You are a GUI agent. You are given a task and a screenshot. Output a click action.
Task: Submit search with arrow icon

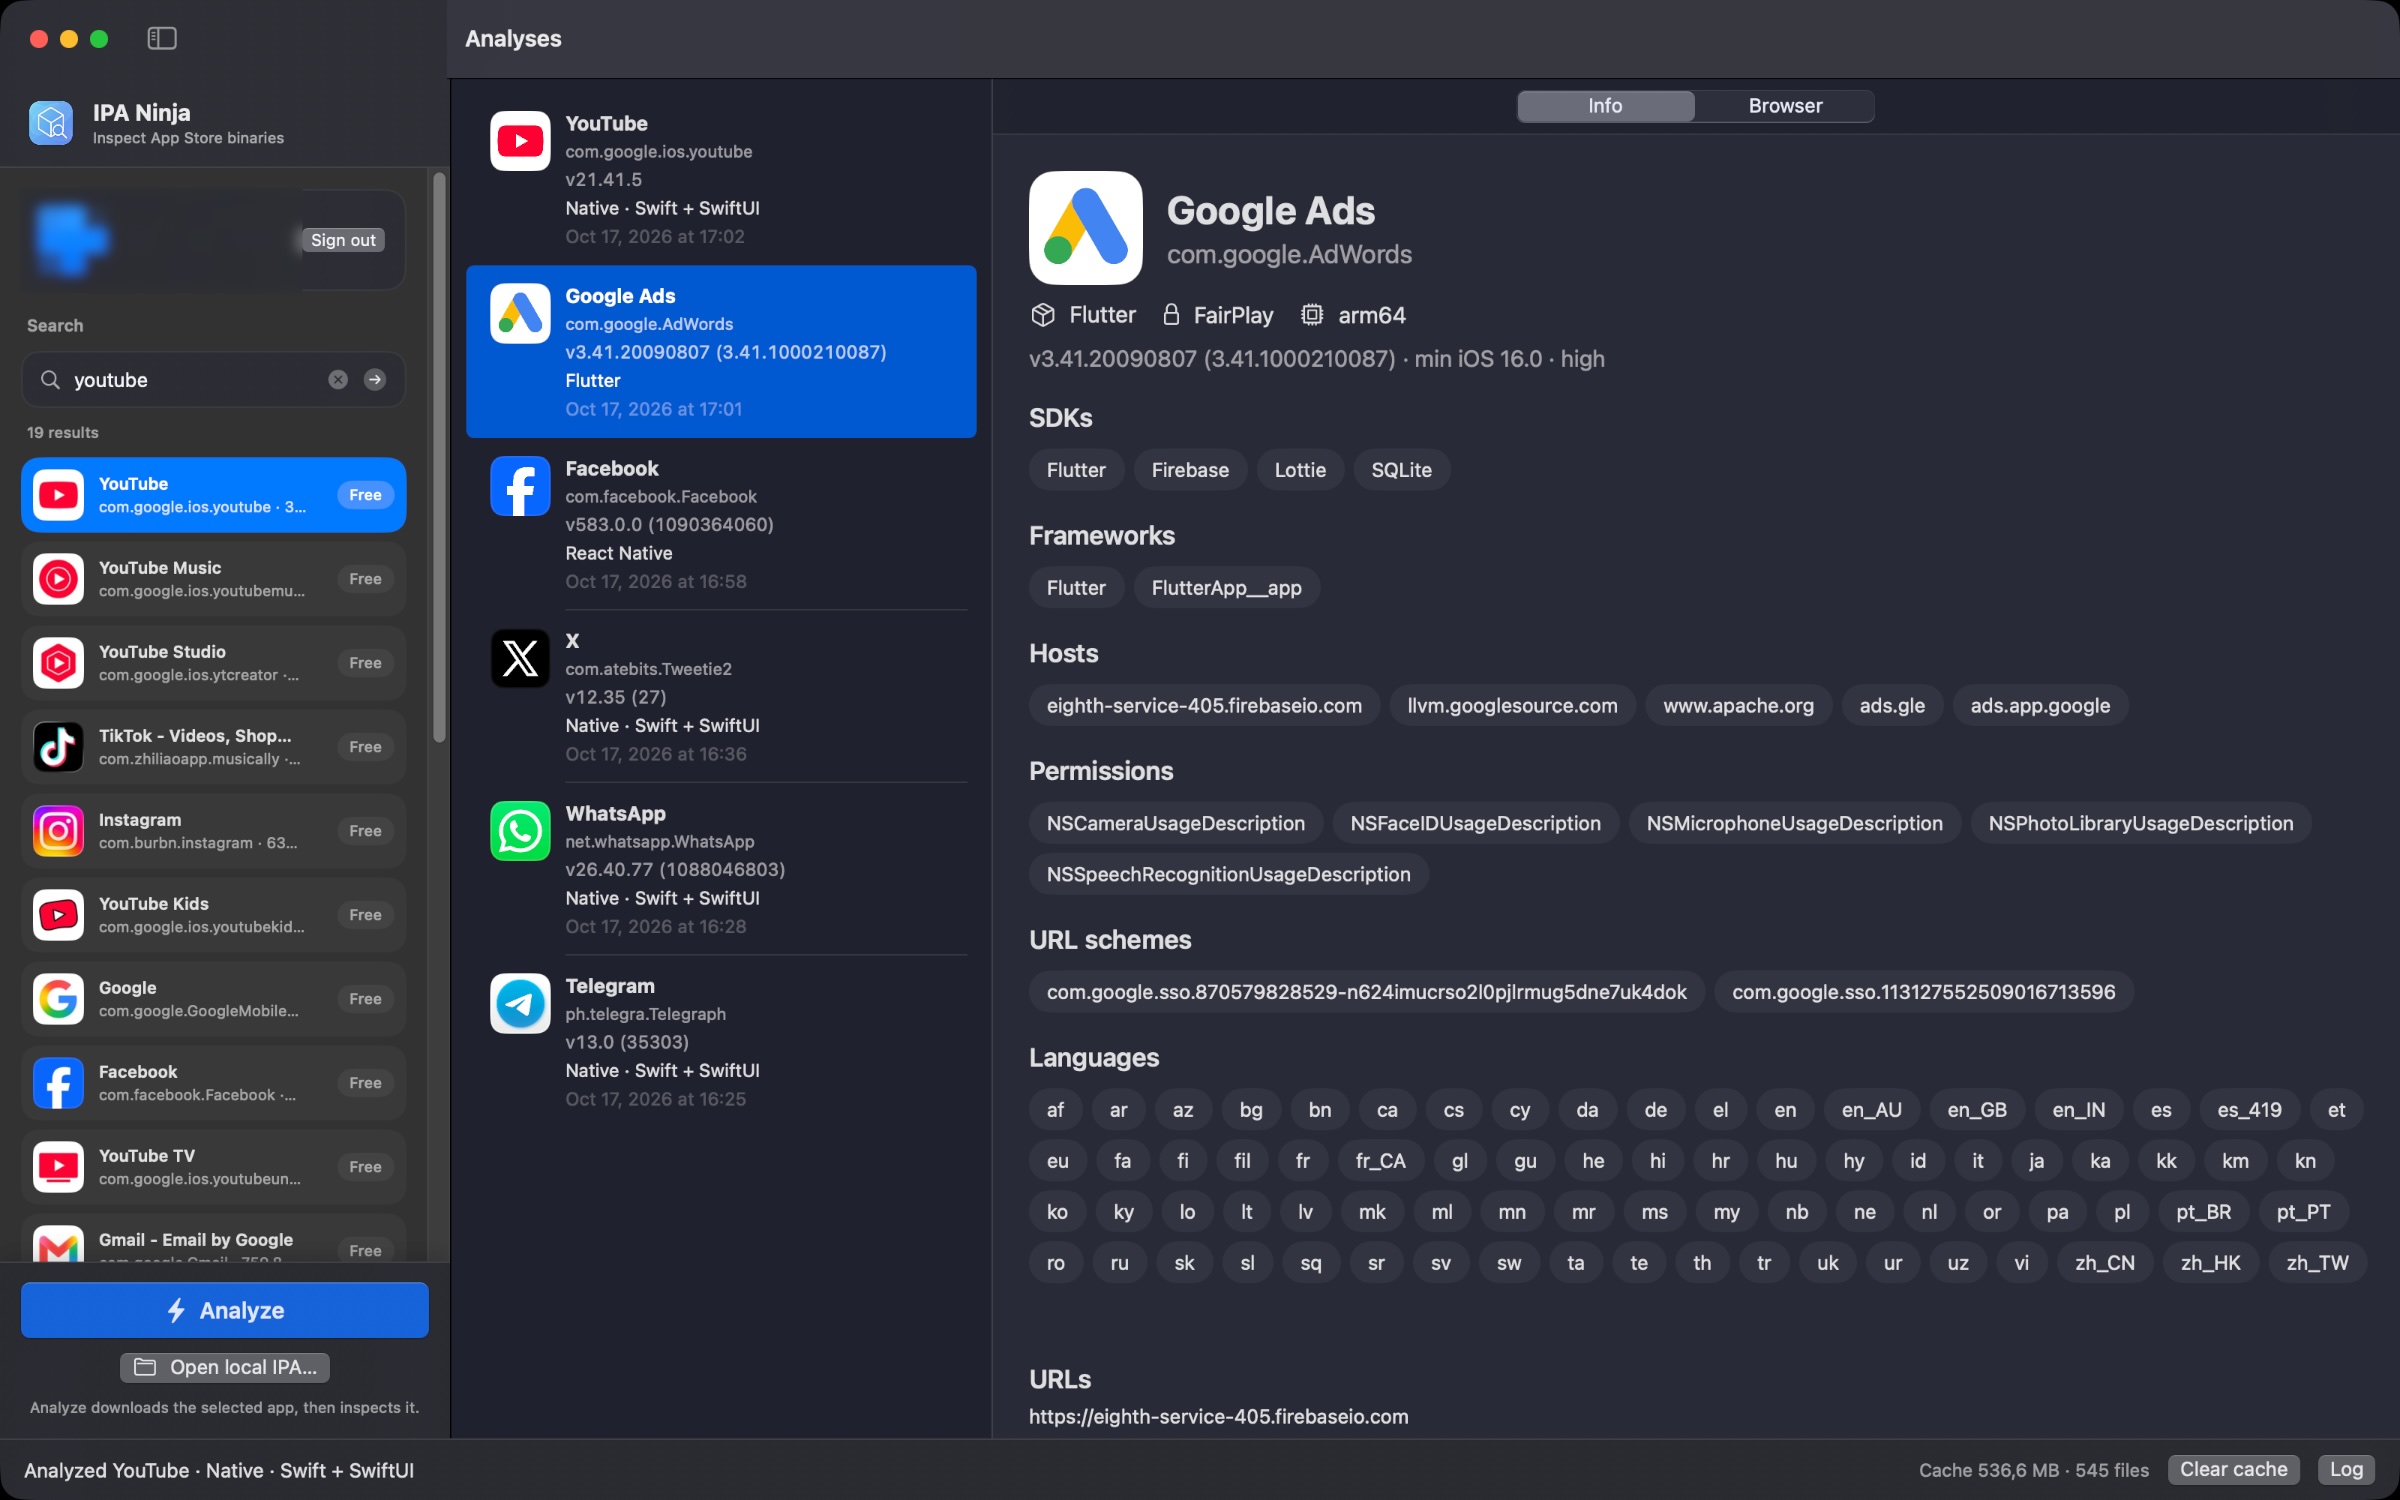tap(375, 380)
